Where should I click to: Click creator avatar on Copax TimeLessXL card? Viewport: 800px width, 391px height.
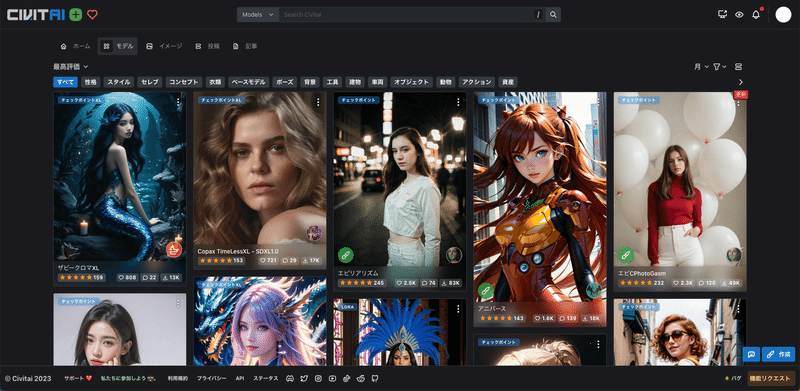point(314,234)
